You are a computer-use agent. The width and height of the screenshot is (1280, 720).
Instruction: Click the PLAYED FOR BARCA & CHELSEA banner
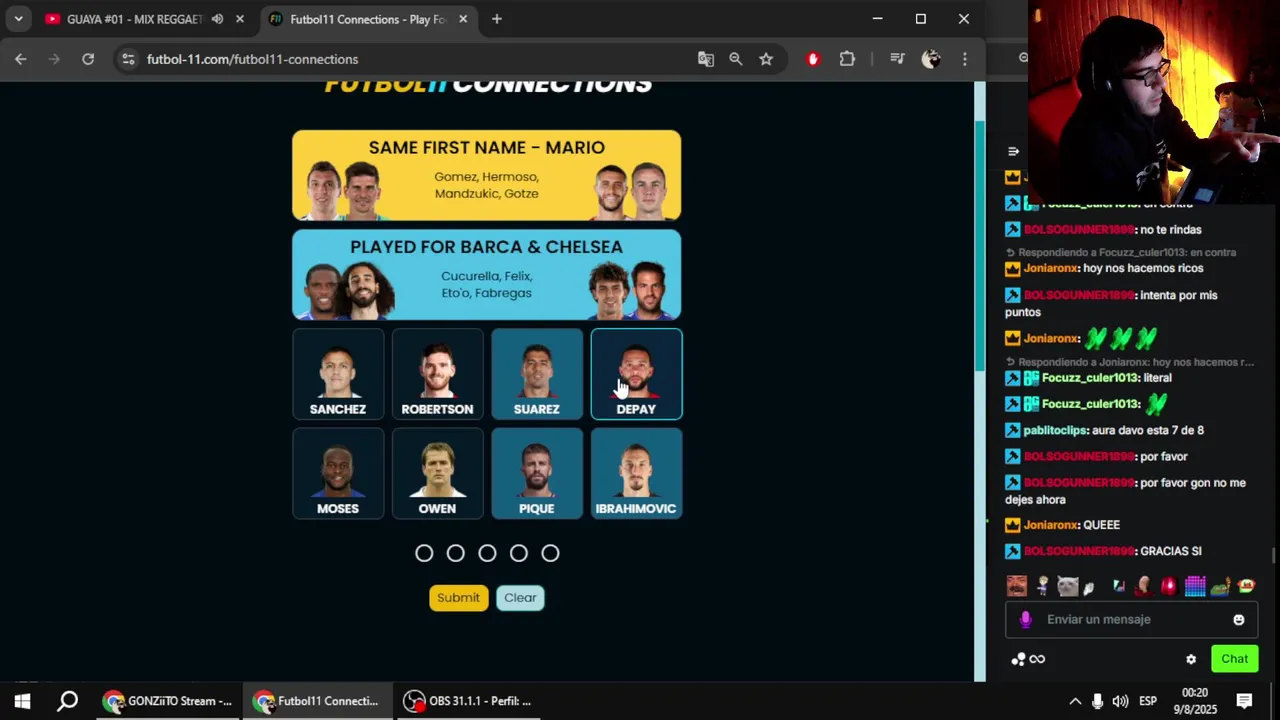[487, 274]
